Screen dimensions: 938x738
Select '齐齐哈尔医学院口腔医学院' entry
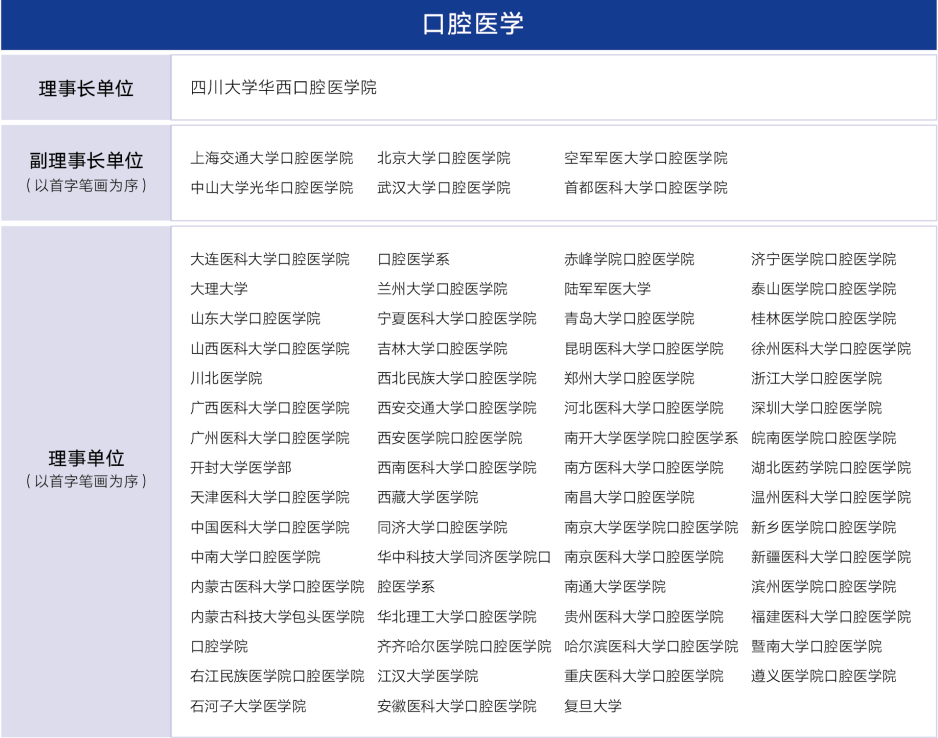pyautogui.click(x=464, y=646)
